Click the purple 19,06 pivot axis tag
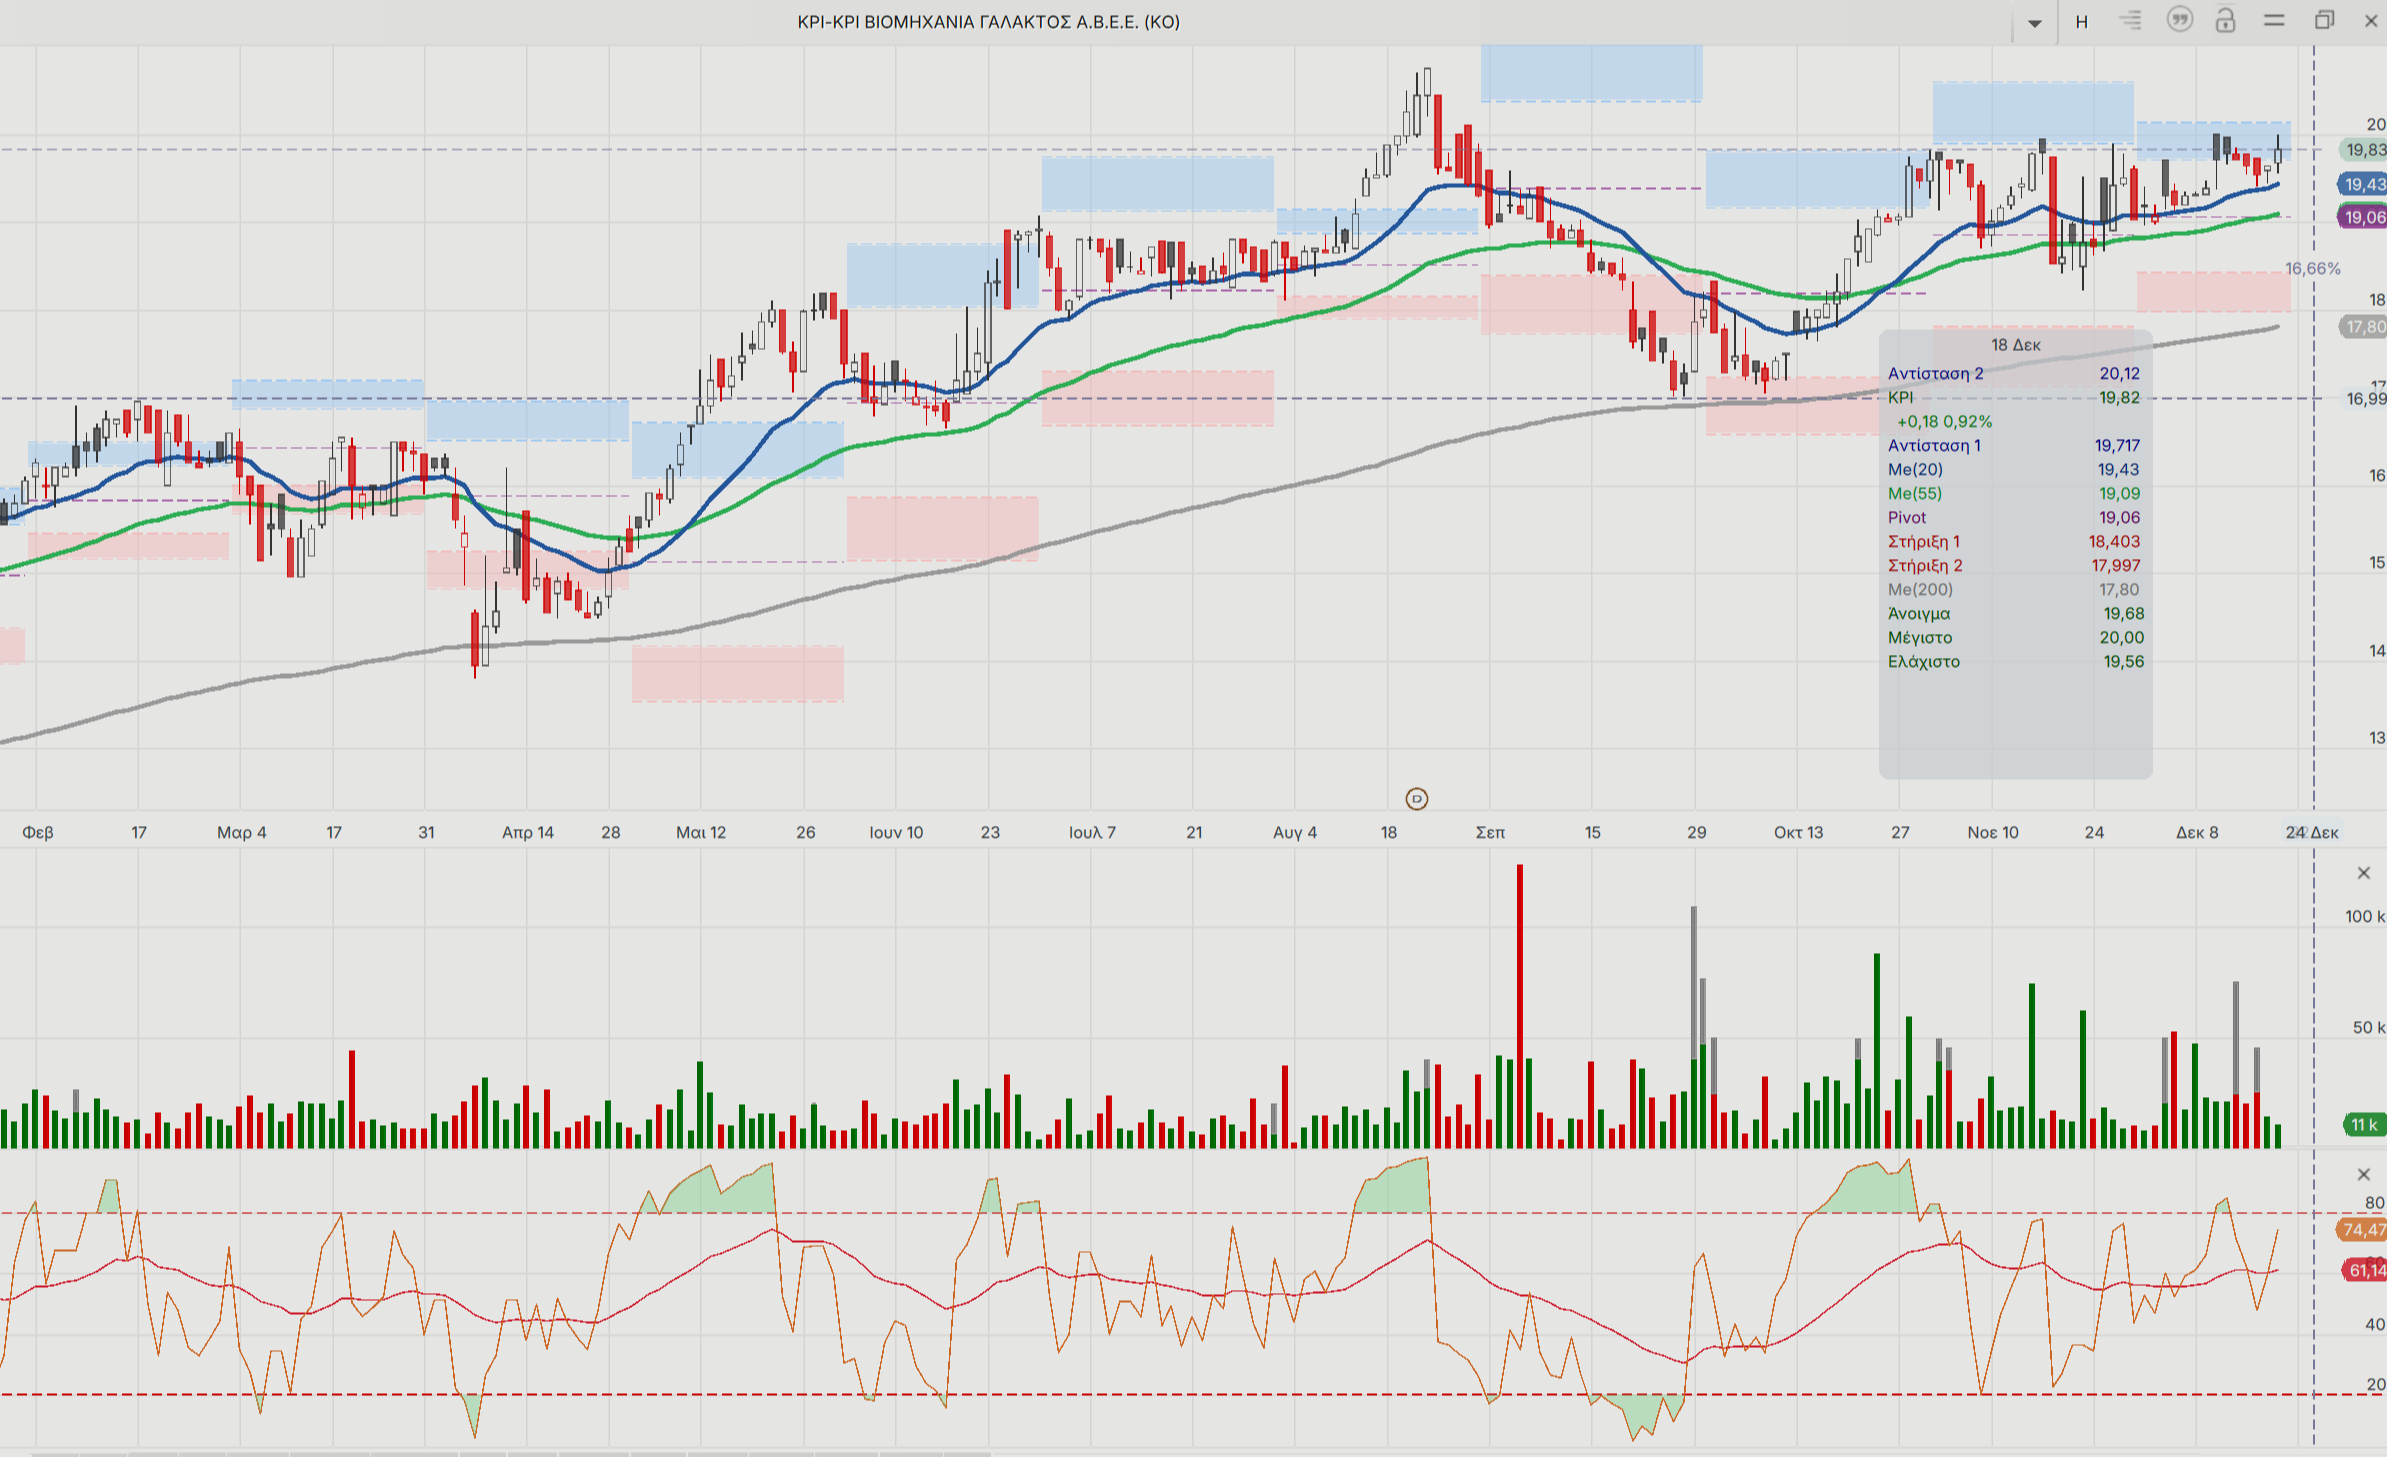Image resolution: width=2387 pixels, height=1457 pixels. (2363, 217)
